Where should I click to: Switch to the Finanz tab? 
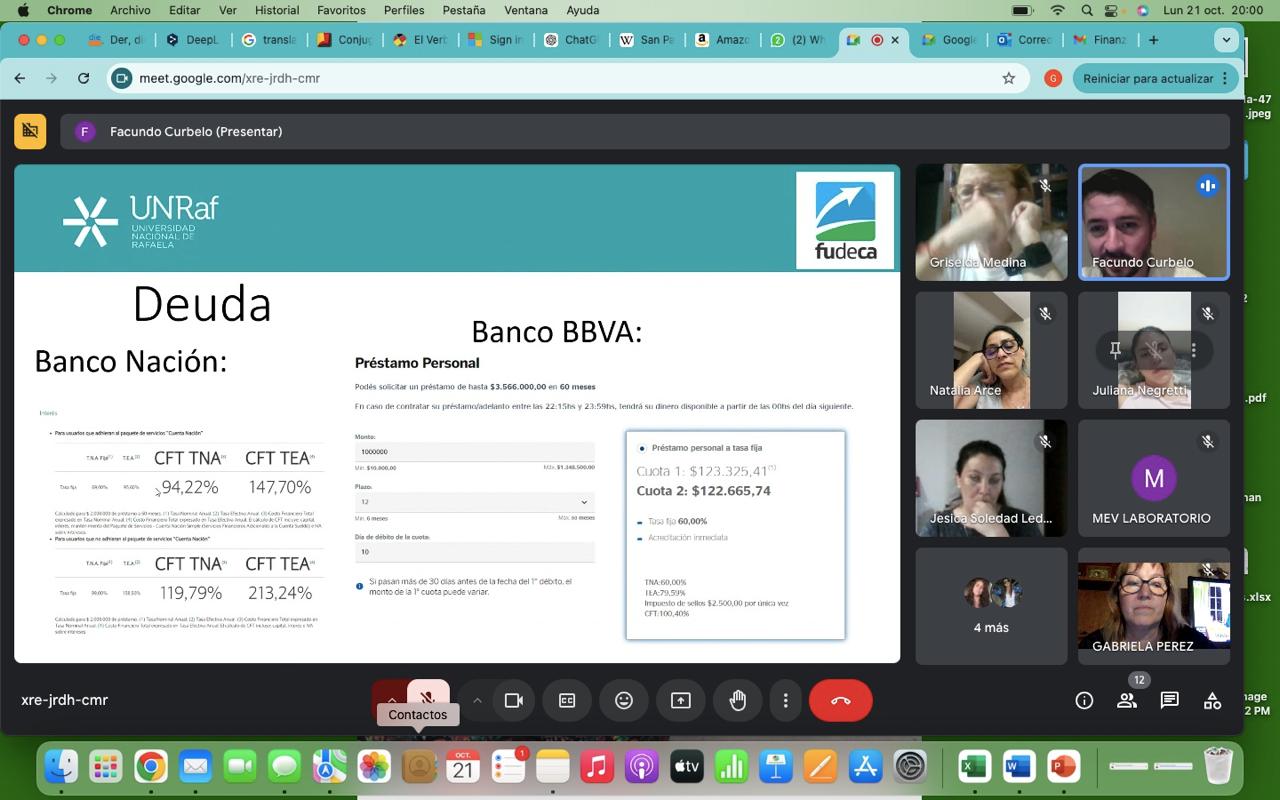[1099, 40]
